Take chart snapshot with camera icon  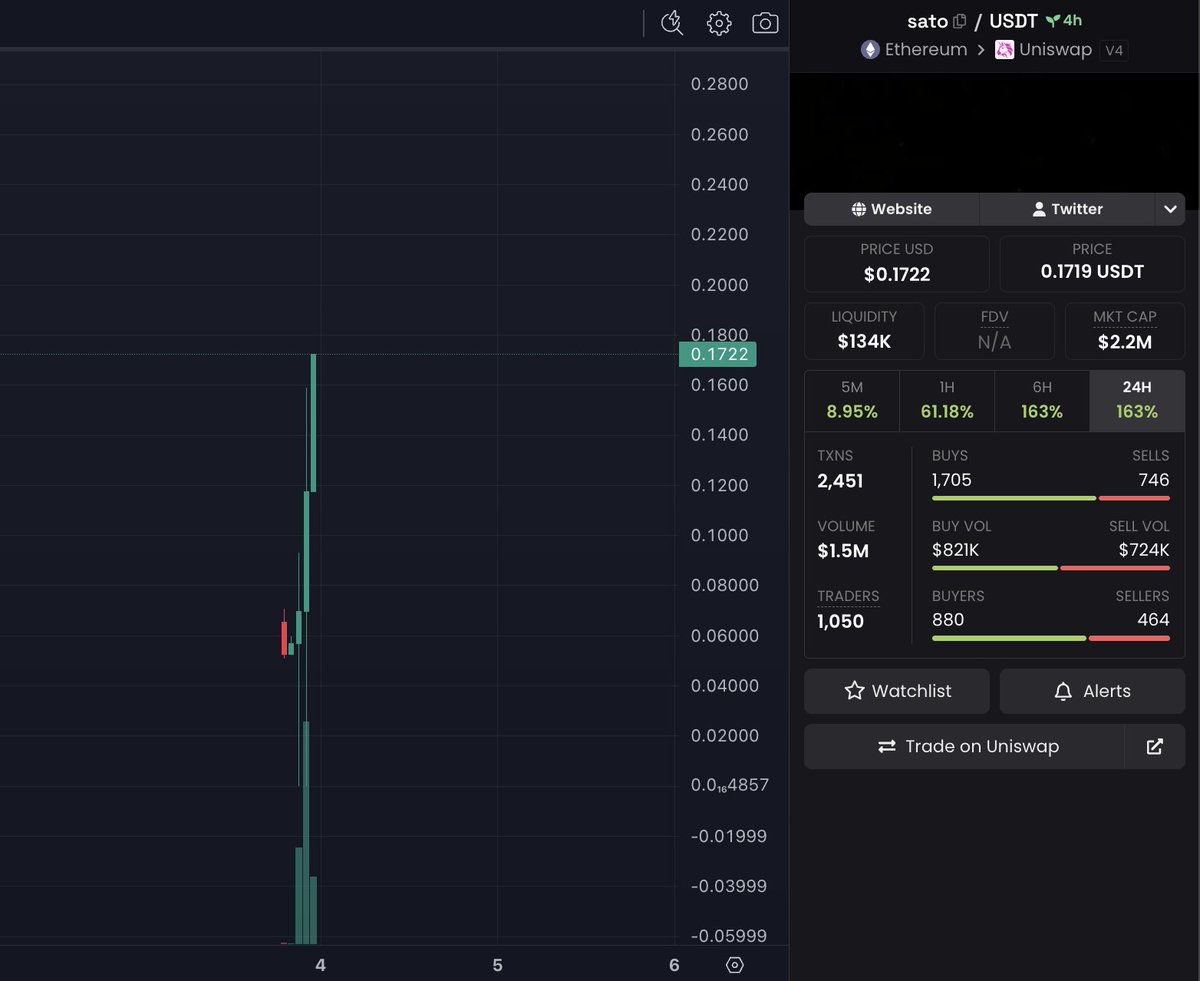(765, 23)
